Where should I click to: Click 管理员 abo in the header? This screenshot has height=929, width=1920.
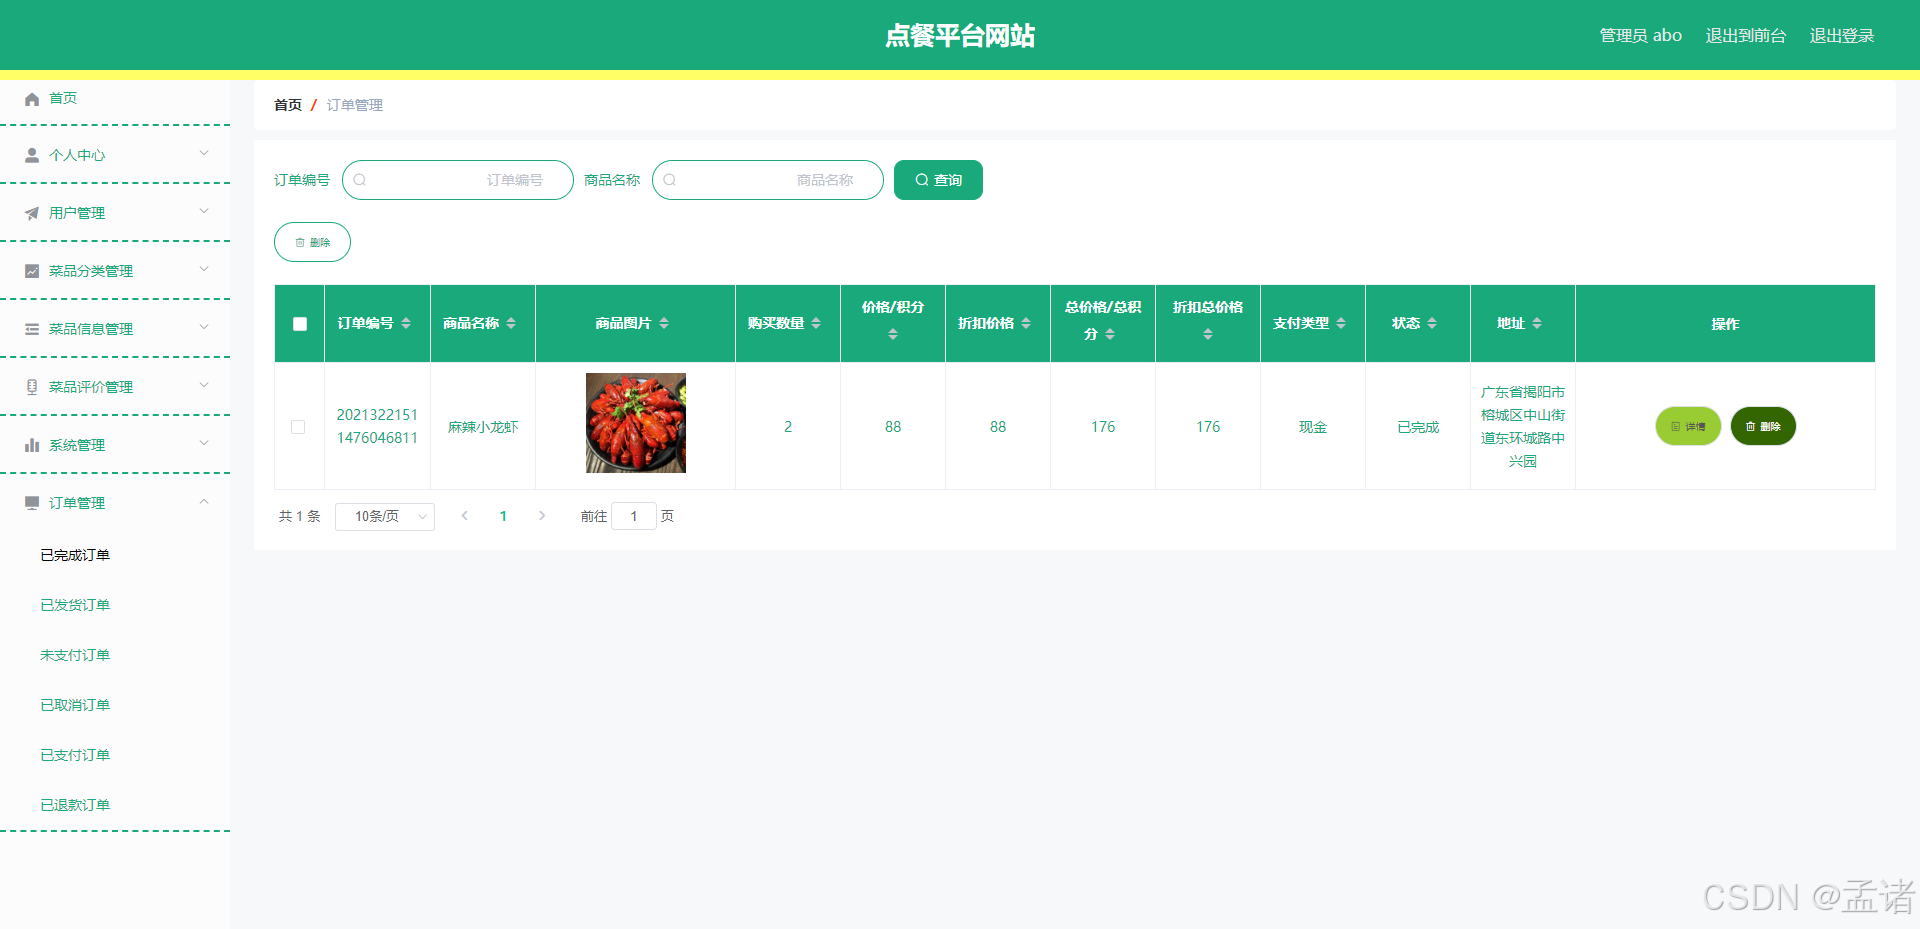(1641, 36)
